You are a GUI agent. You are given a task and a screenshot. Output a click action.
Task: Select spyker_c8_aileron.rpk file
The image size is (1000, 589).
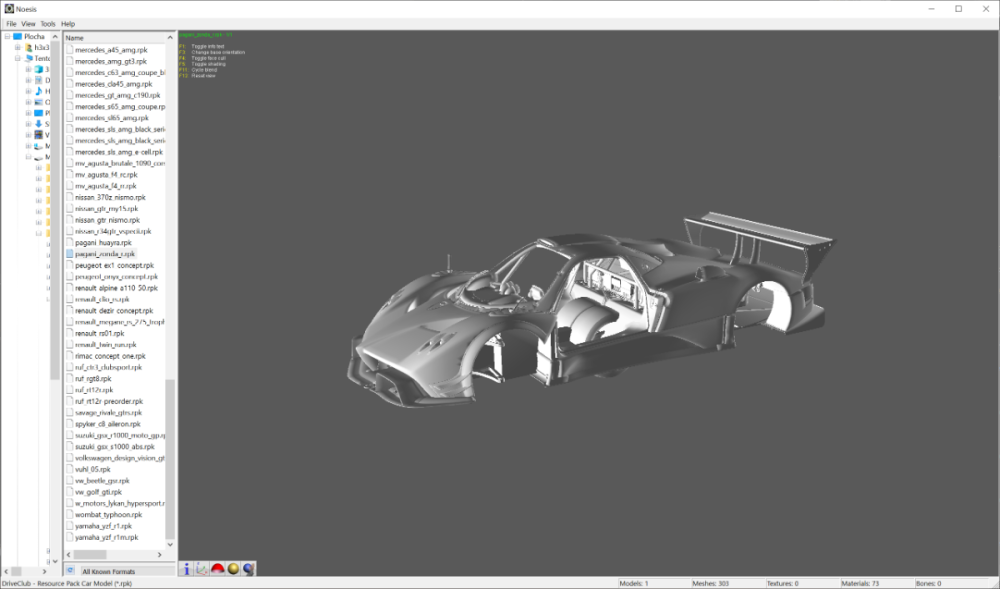[x=108, y=424]
